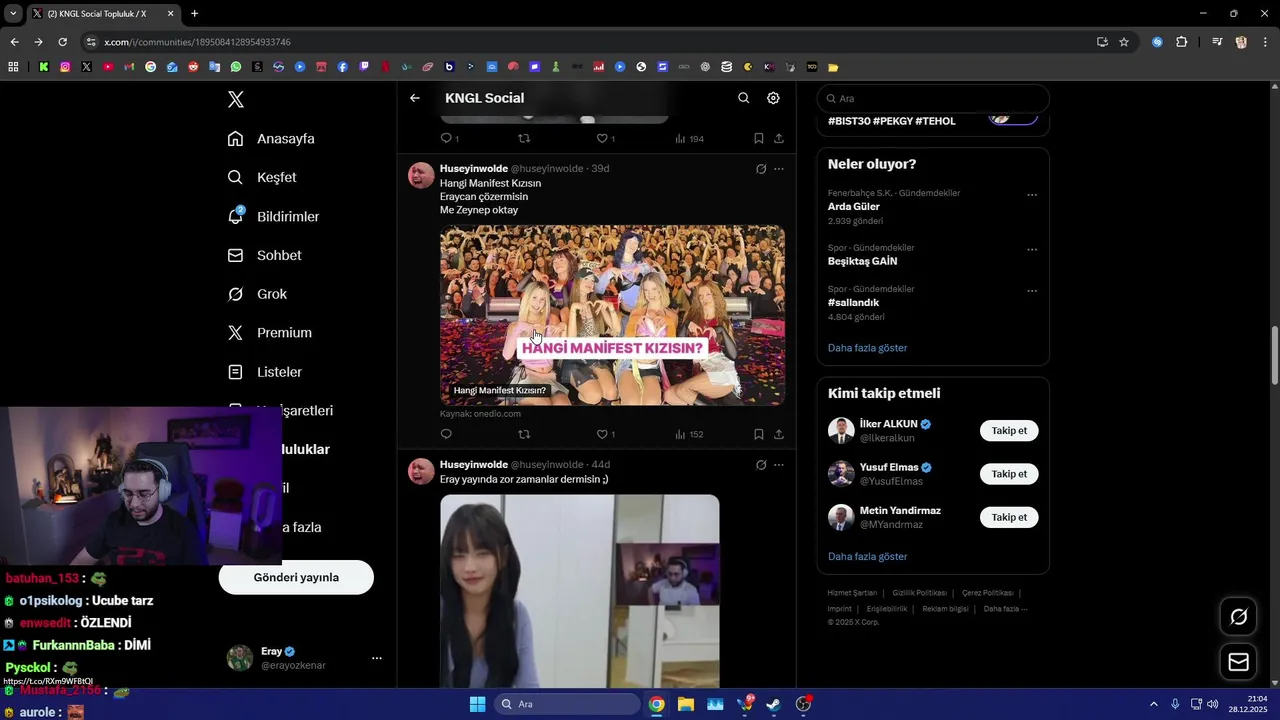This screenshot has width=1280, height=720.
Task: Open the #sallandık trending topic
Action: [x=853, y=303]
